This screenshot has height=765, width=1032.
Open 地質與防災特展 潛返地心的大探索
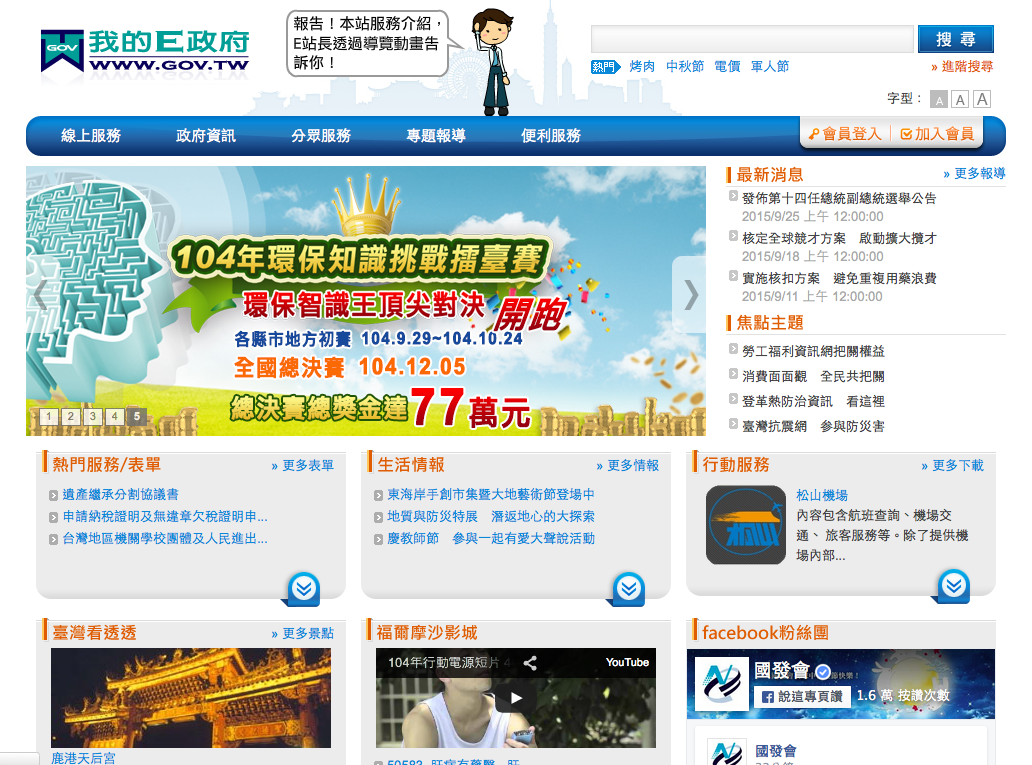tap(491, 517)
